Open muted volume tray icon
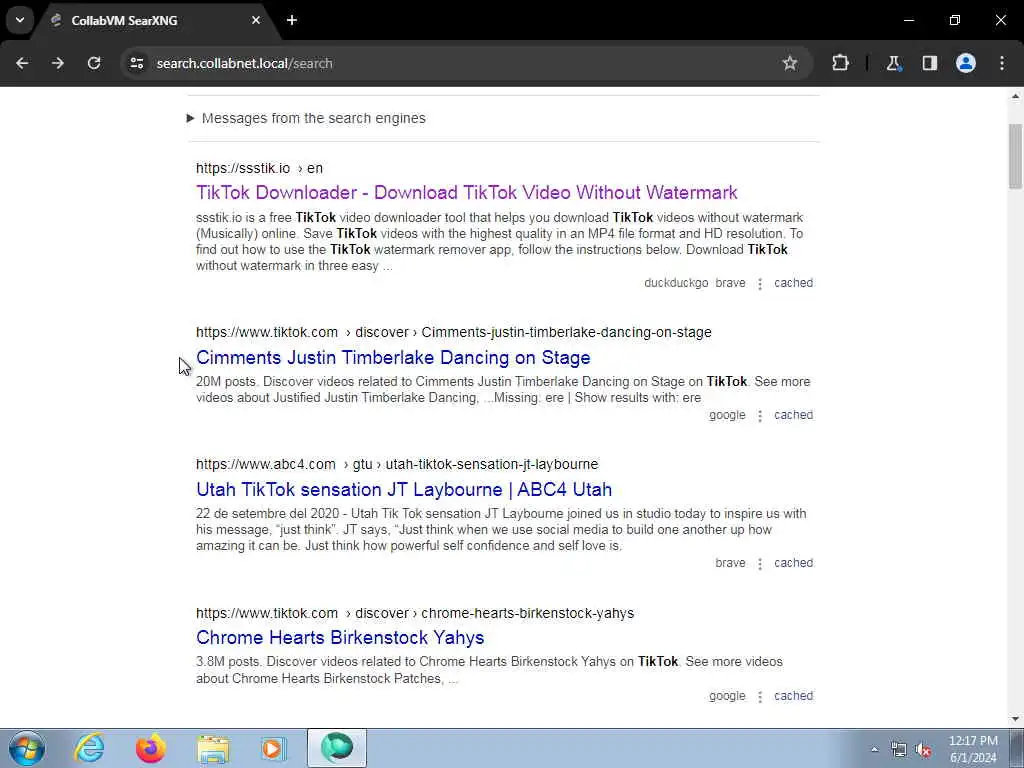 [x=923, y=749]
